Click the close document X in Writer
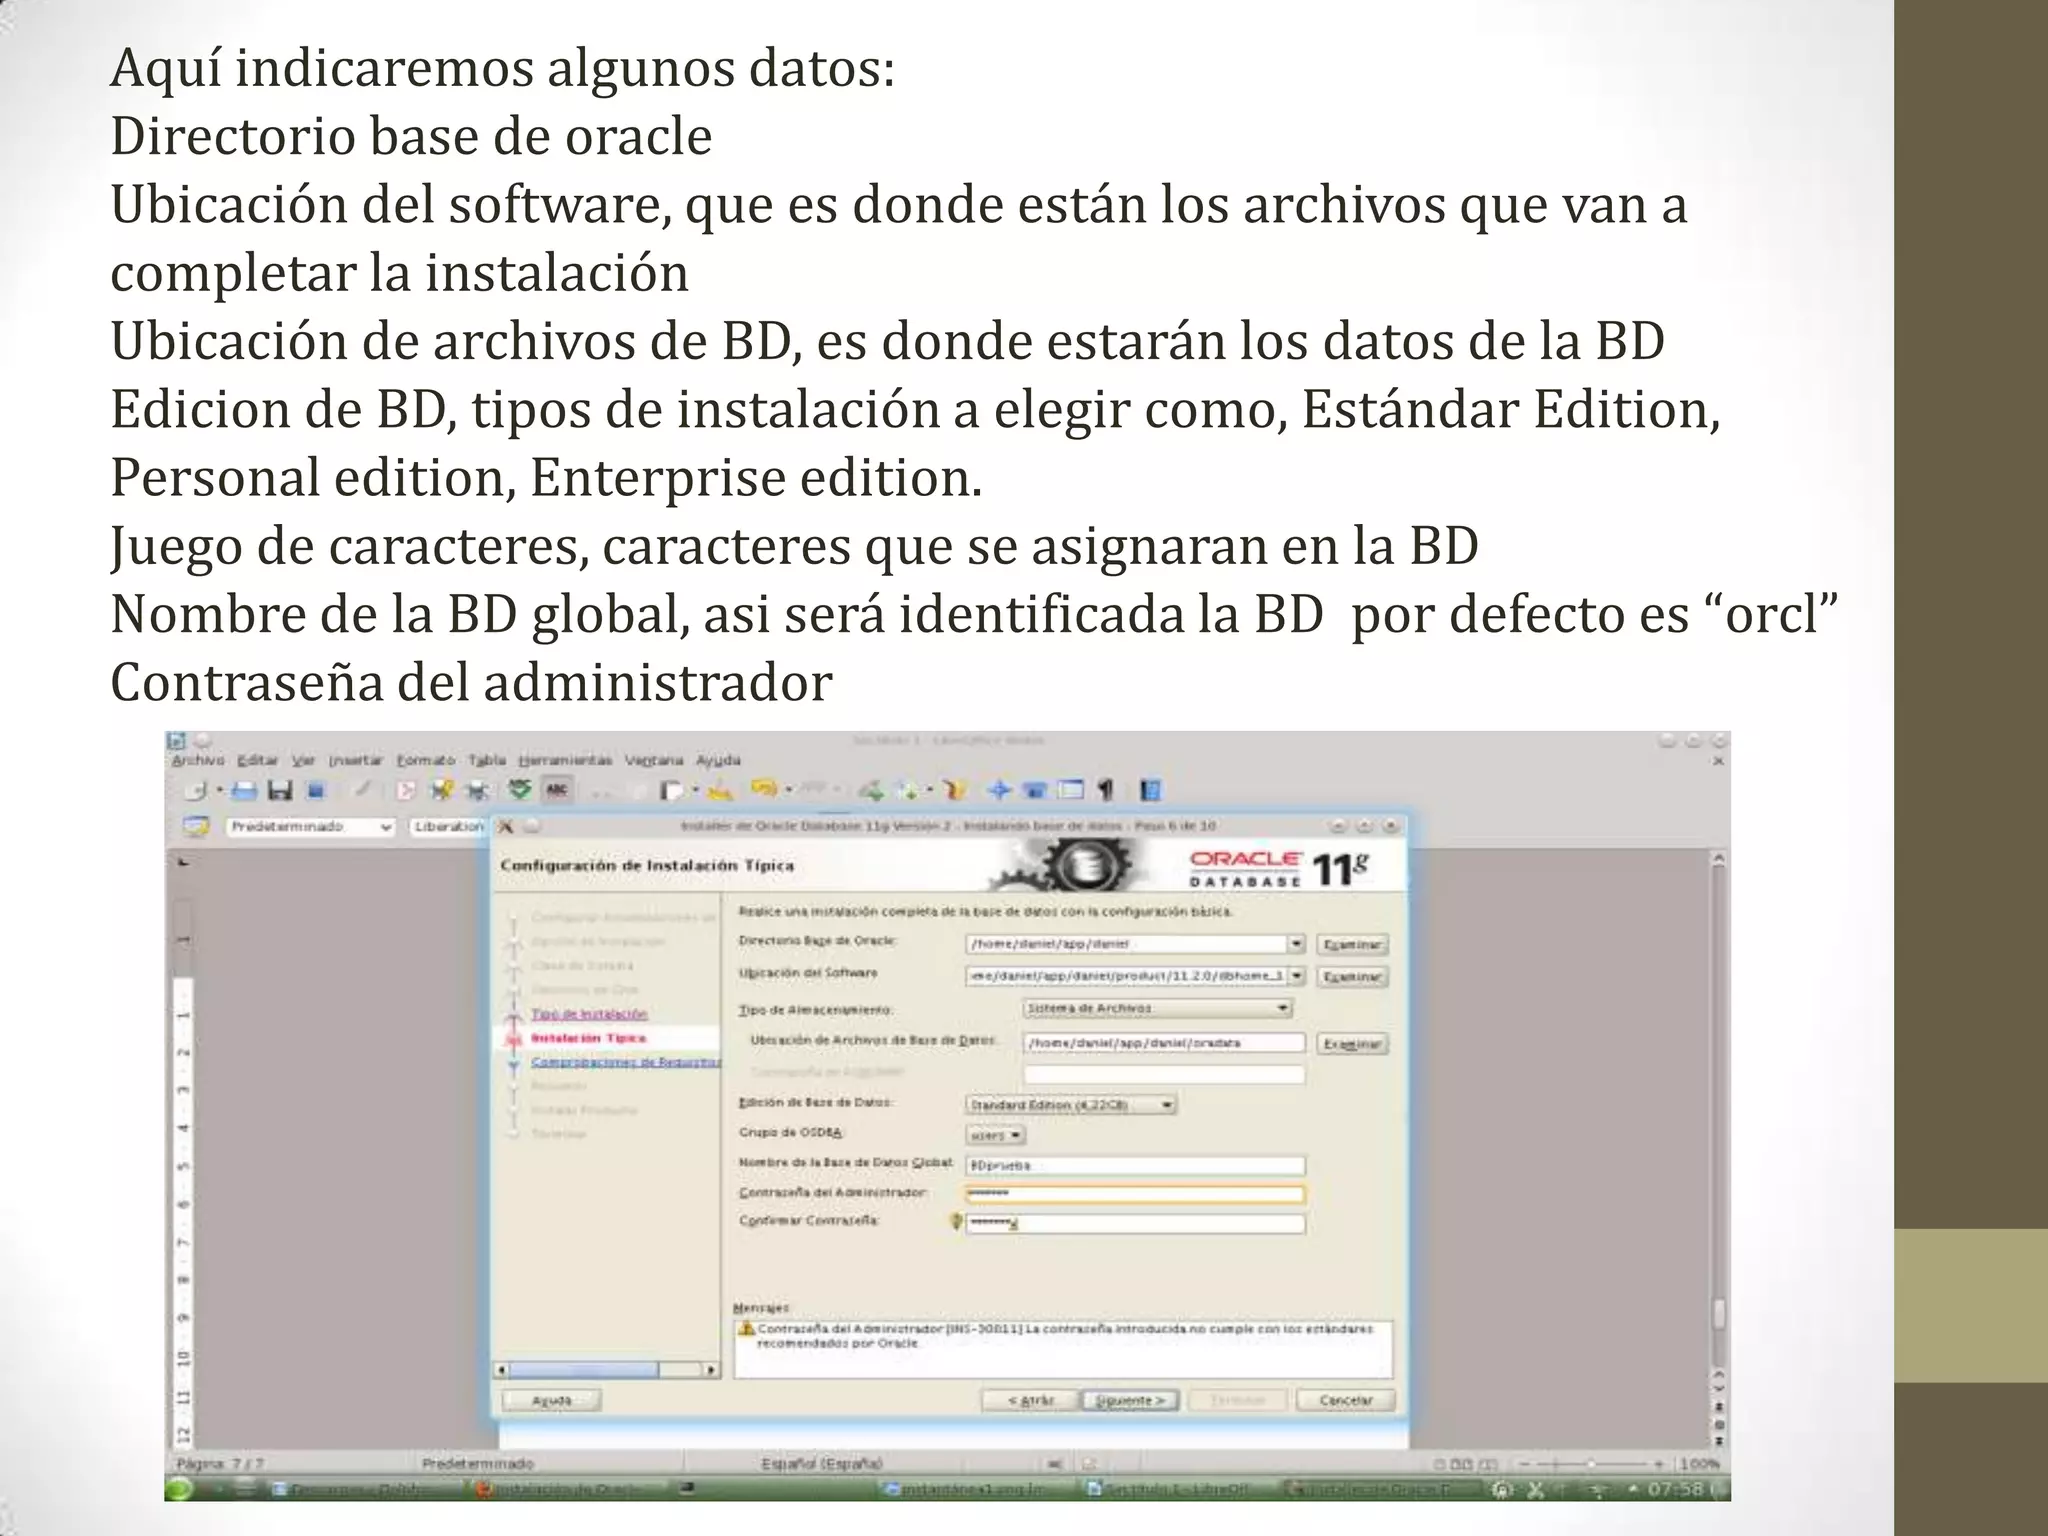The image size is (2048, 1536). (x=1718, y=761)
